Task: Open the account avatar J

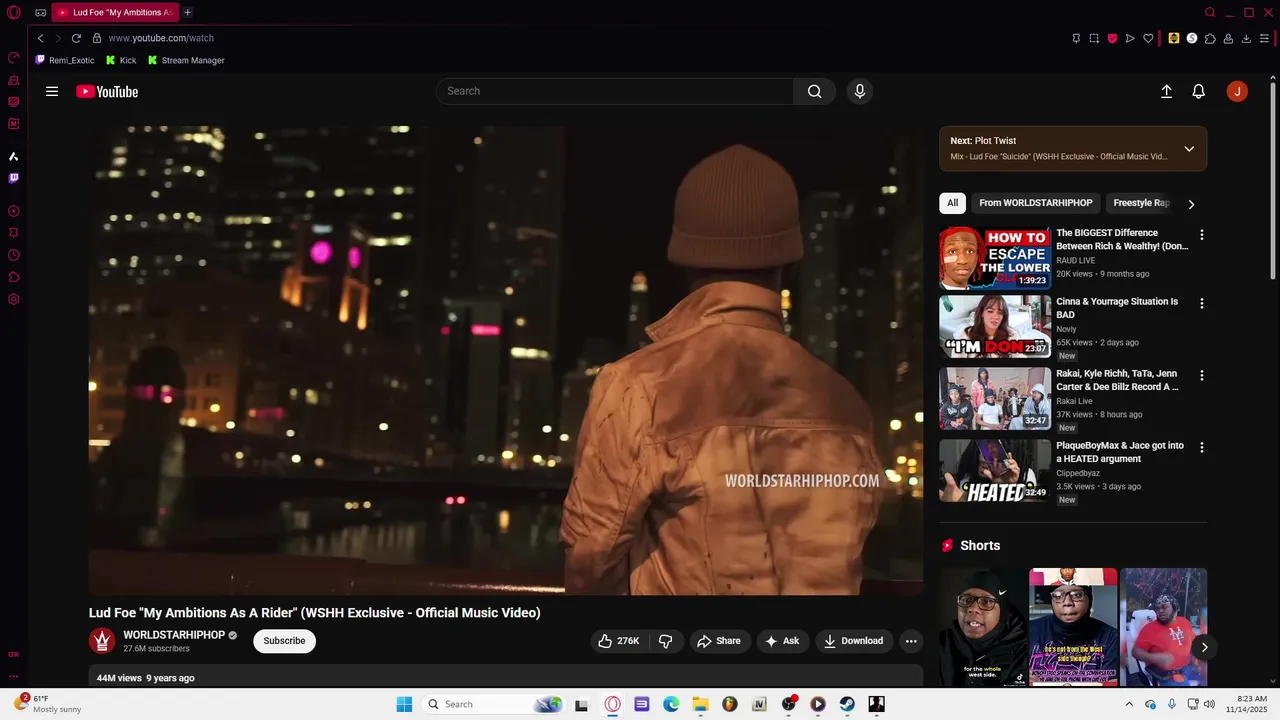Action: pyautogui.click(x=1237, y=91)
